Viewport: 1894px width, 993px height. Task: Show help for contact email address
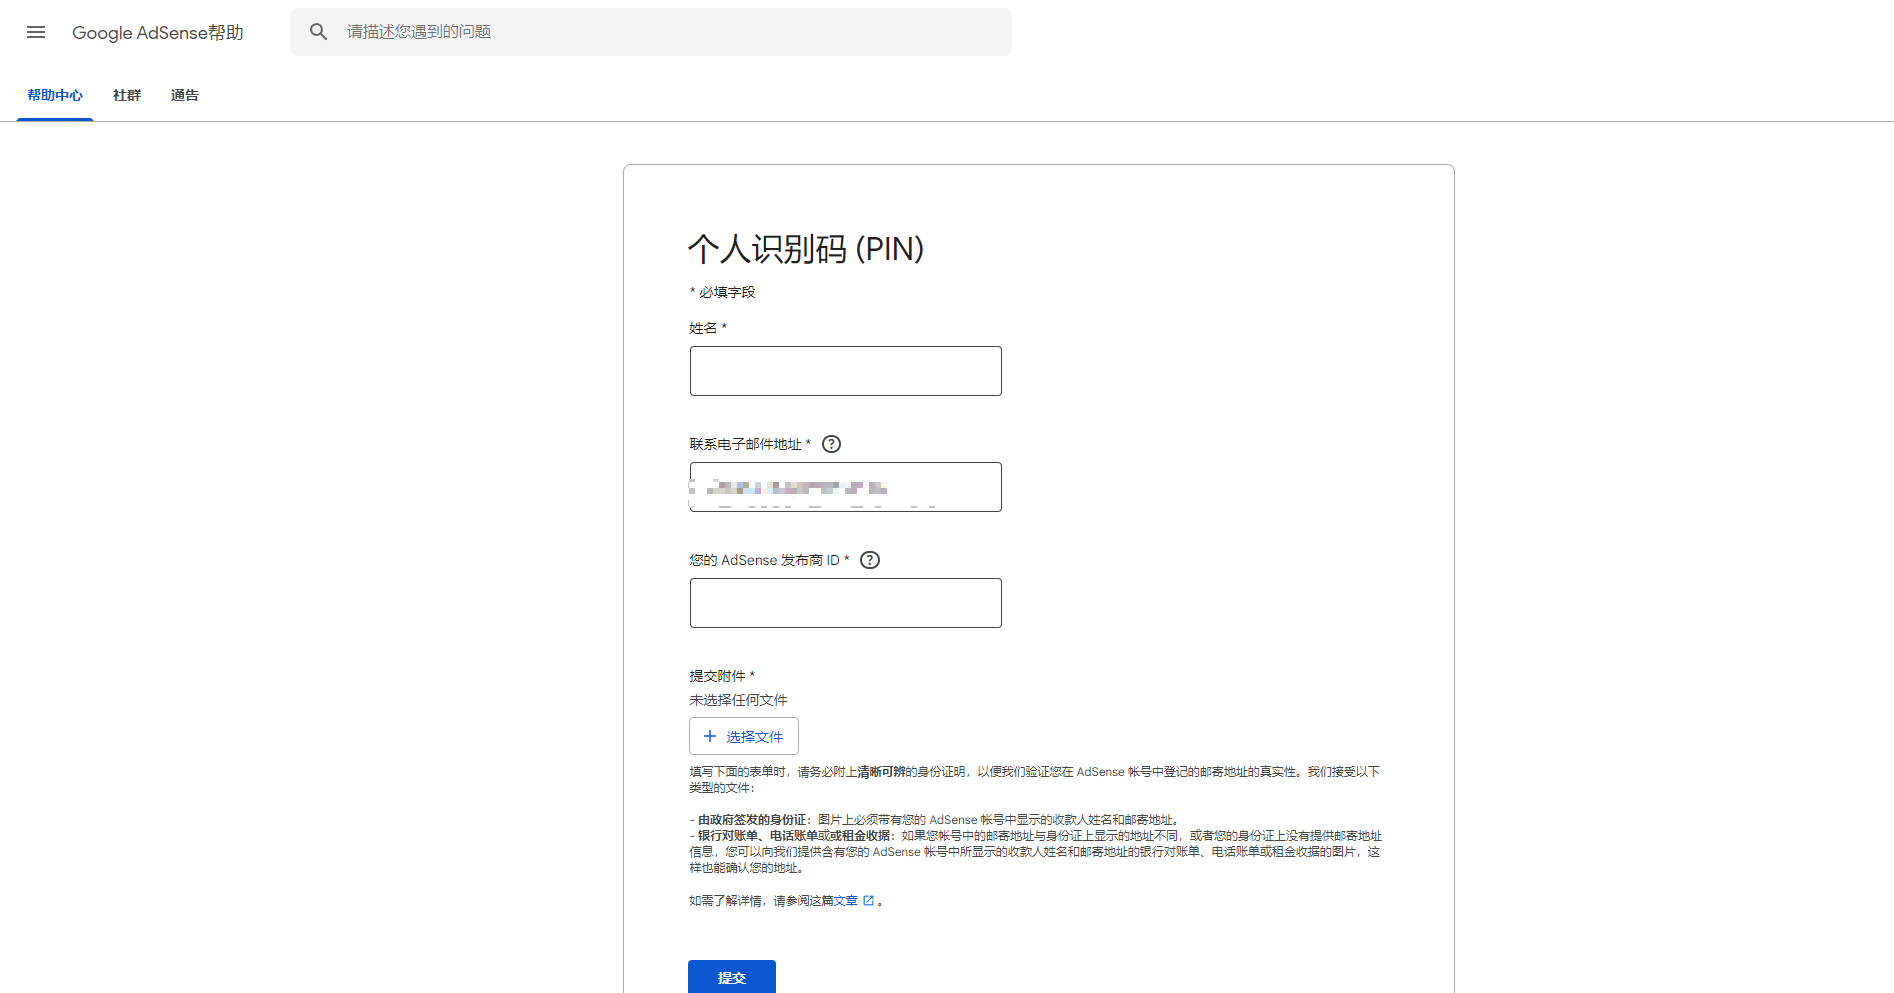(x=831, y=444)
